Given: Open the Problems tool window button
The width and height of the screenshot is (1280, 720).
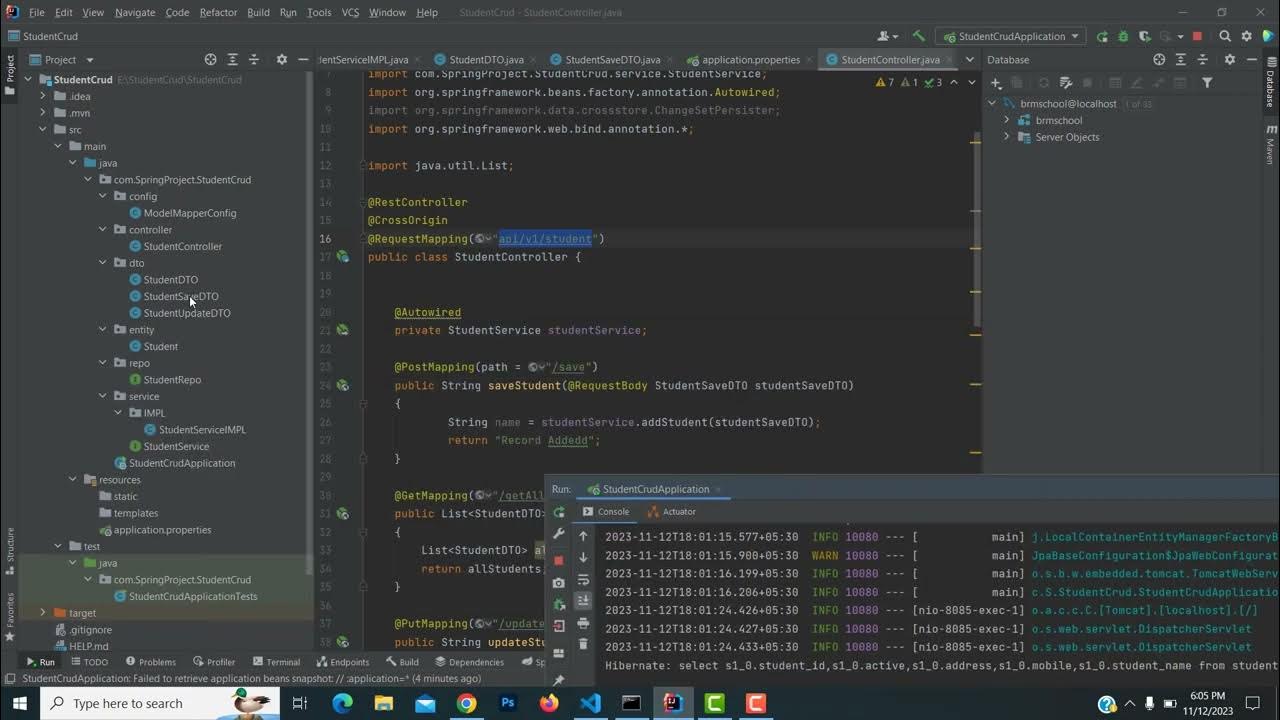Looking at the screenshot, I should click(x=150, y=662).
